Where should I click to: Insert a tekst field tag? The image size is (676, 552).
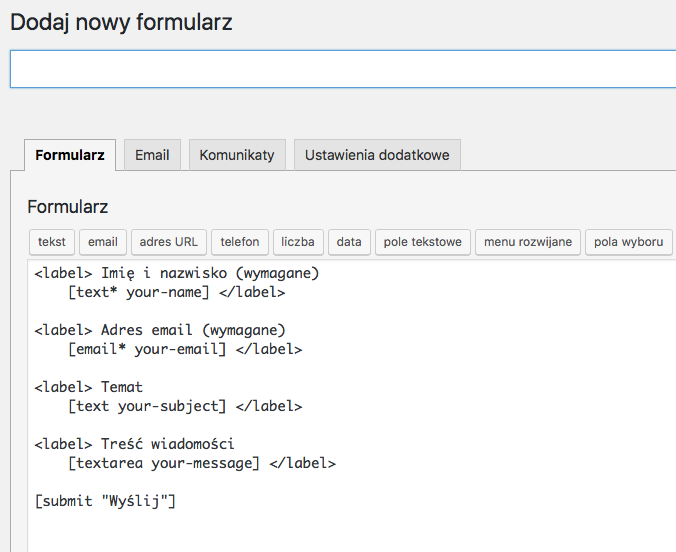52,242
